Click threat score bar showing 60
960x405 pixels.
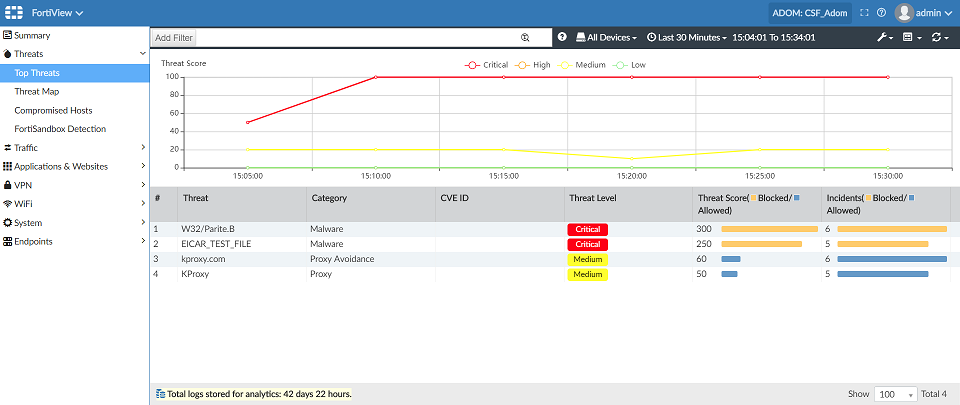point(731,259)
